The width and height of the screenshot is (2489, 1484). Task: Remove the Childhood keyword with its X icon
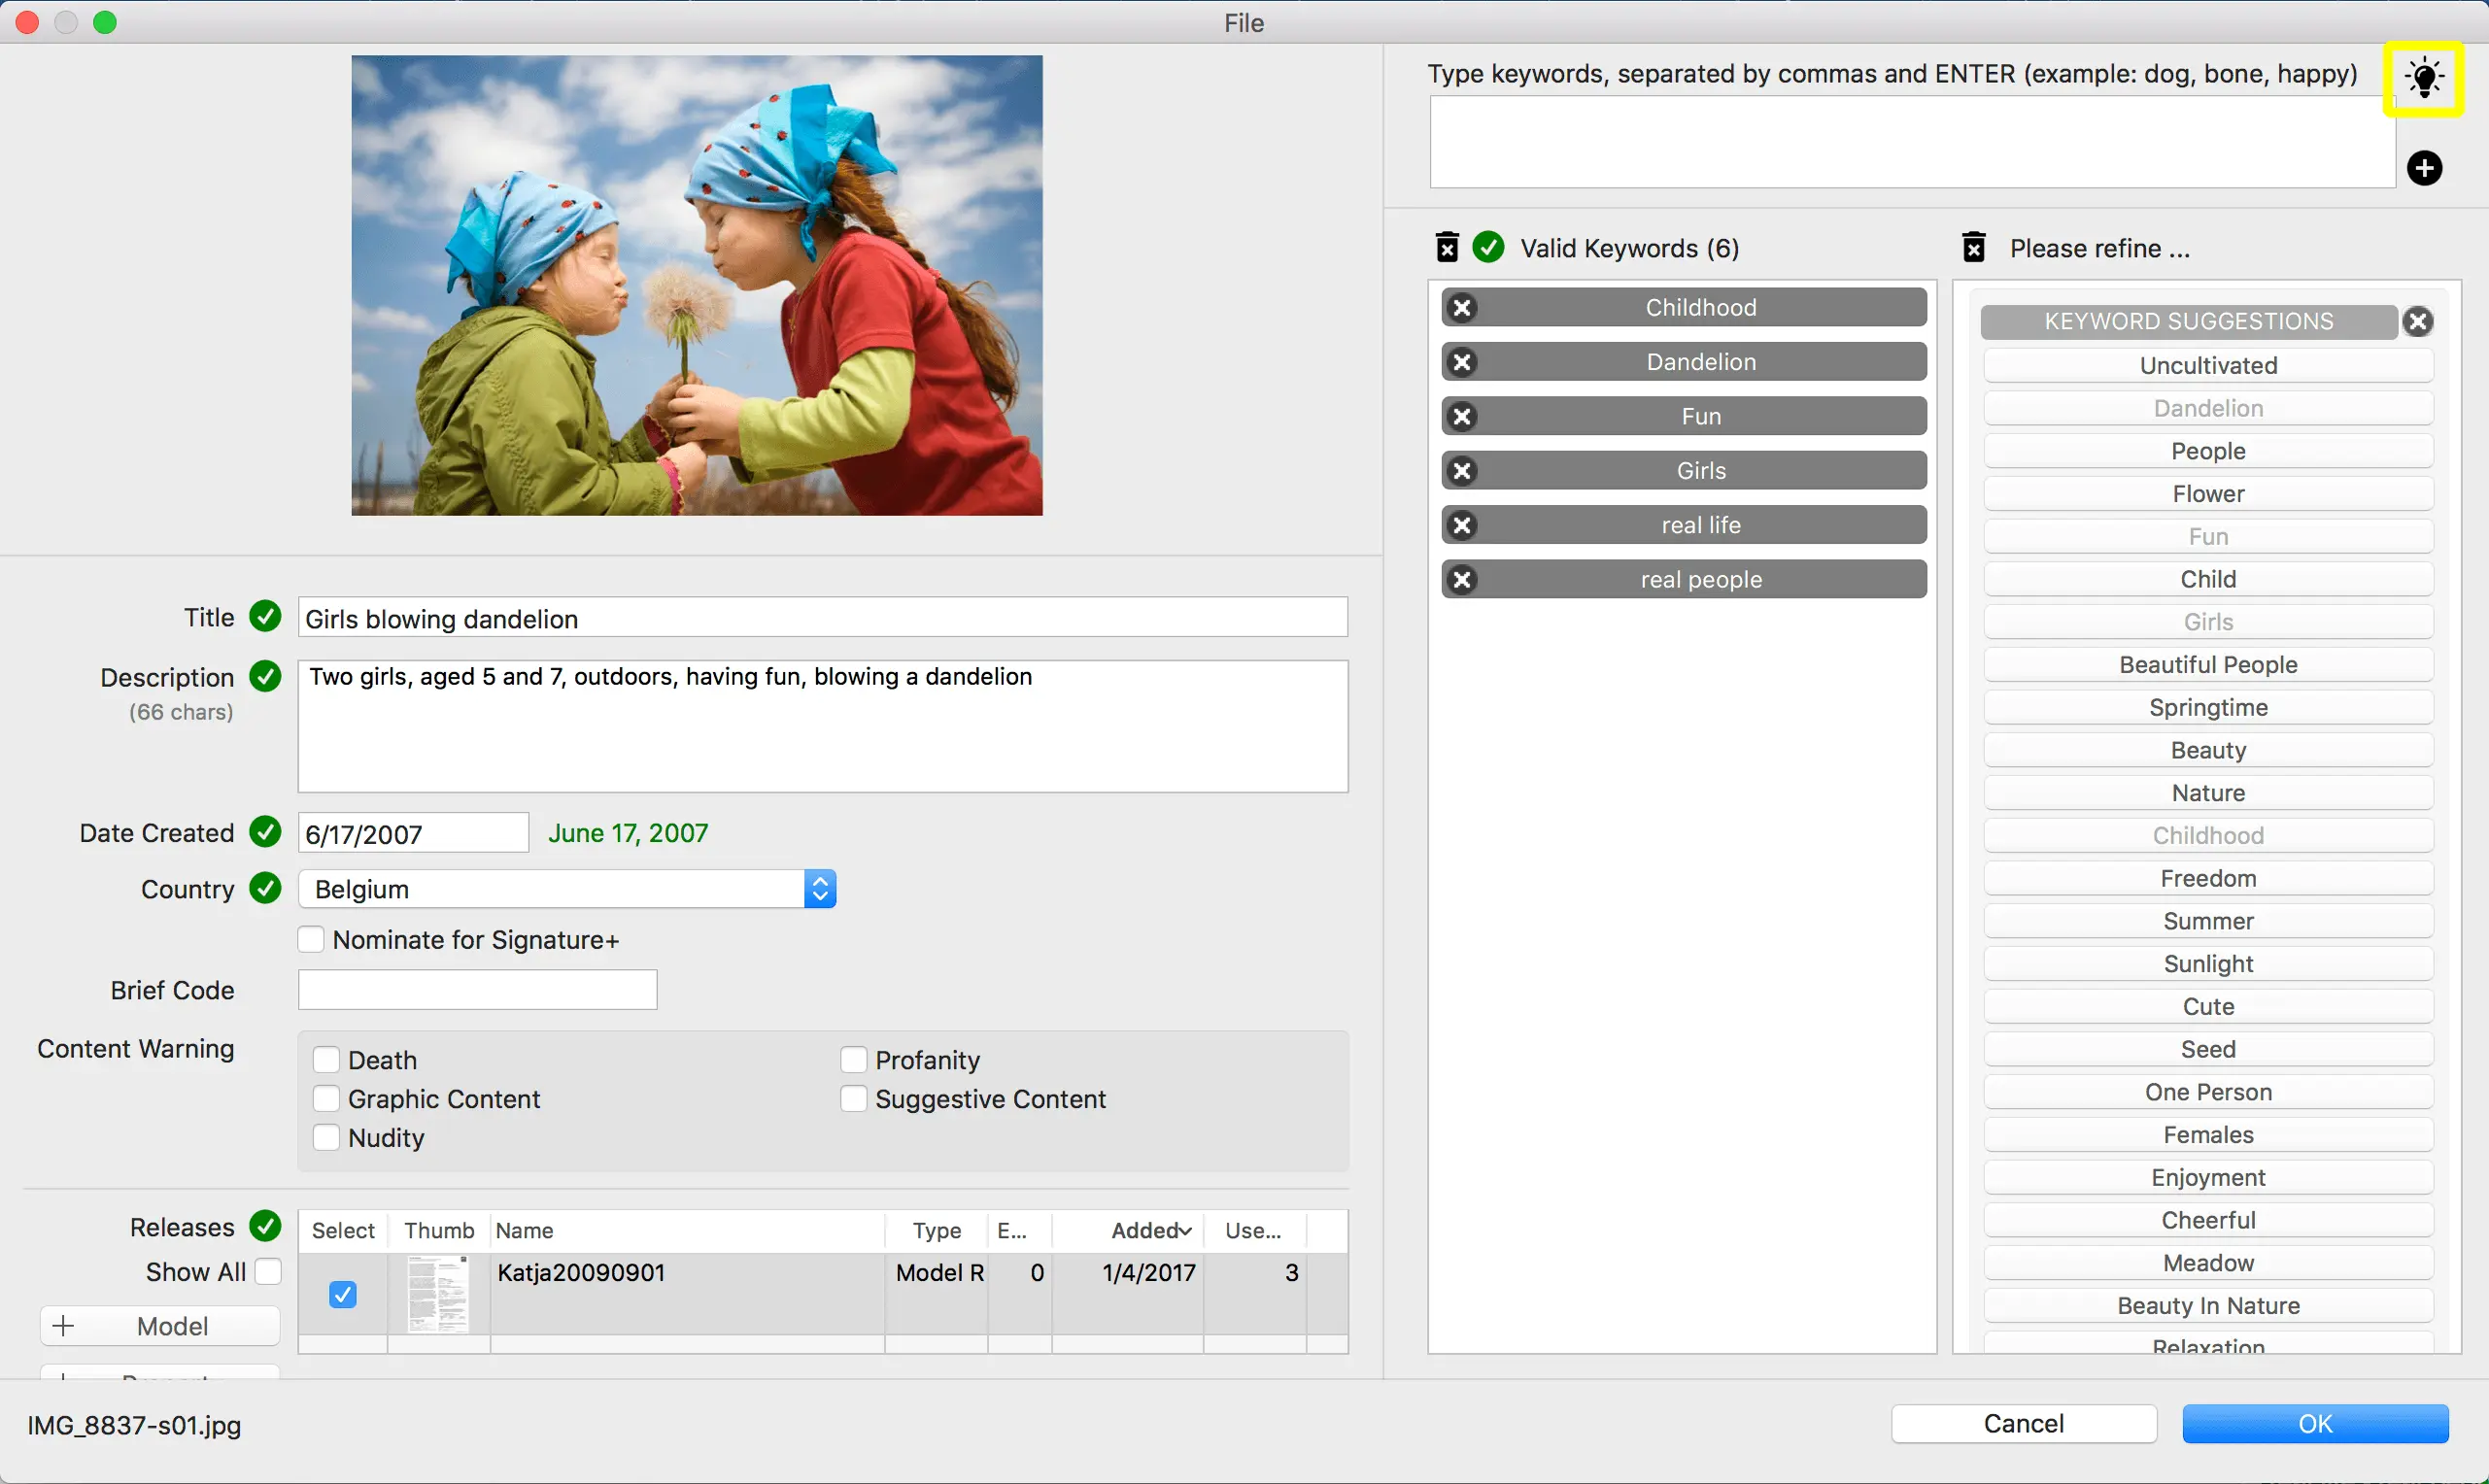click(x=1462, y=307)
